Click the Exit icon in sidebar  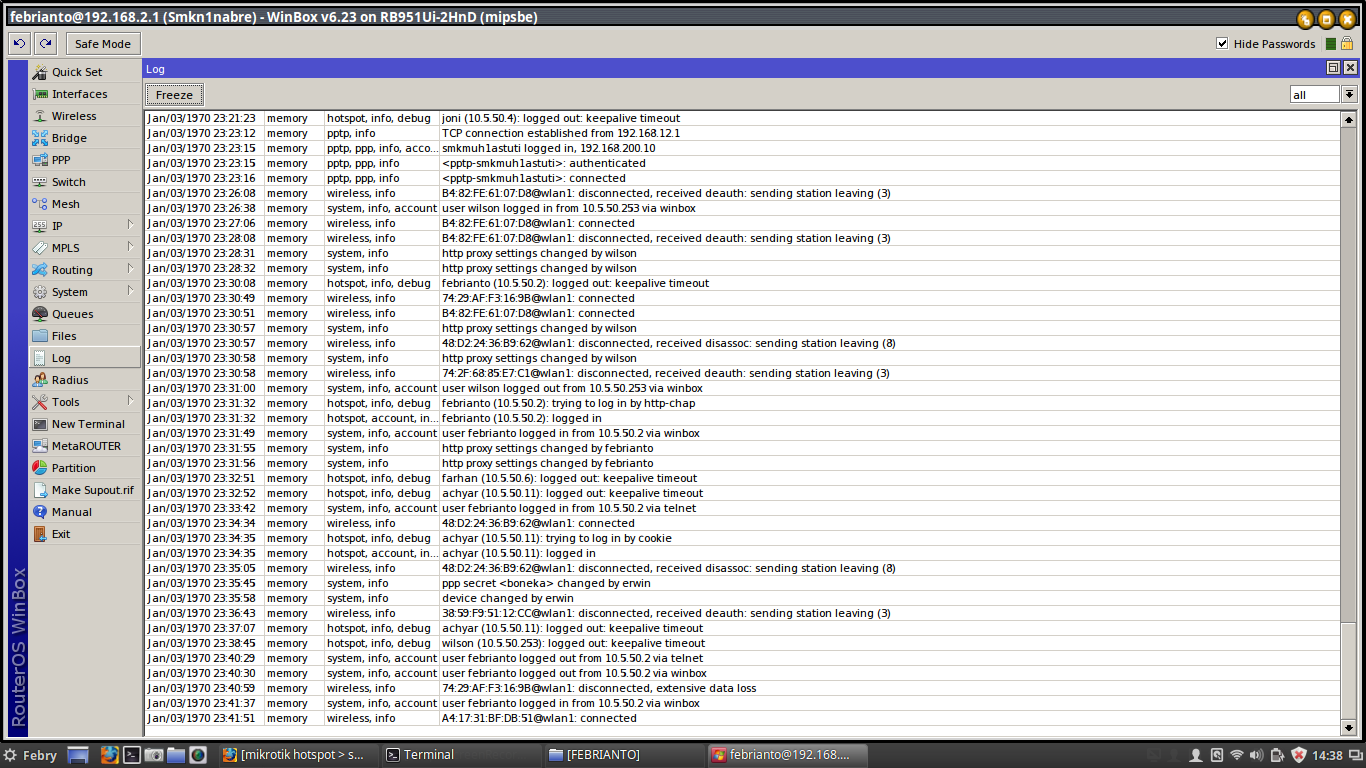tap(40, 534)
